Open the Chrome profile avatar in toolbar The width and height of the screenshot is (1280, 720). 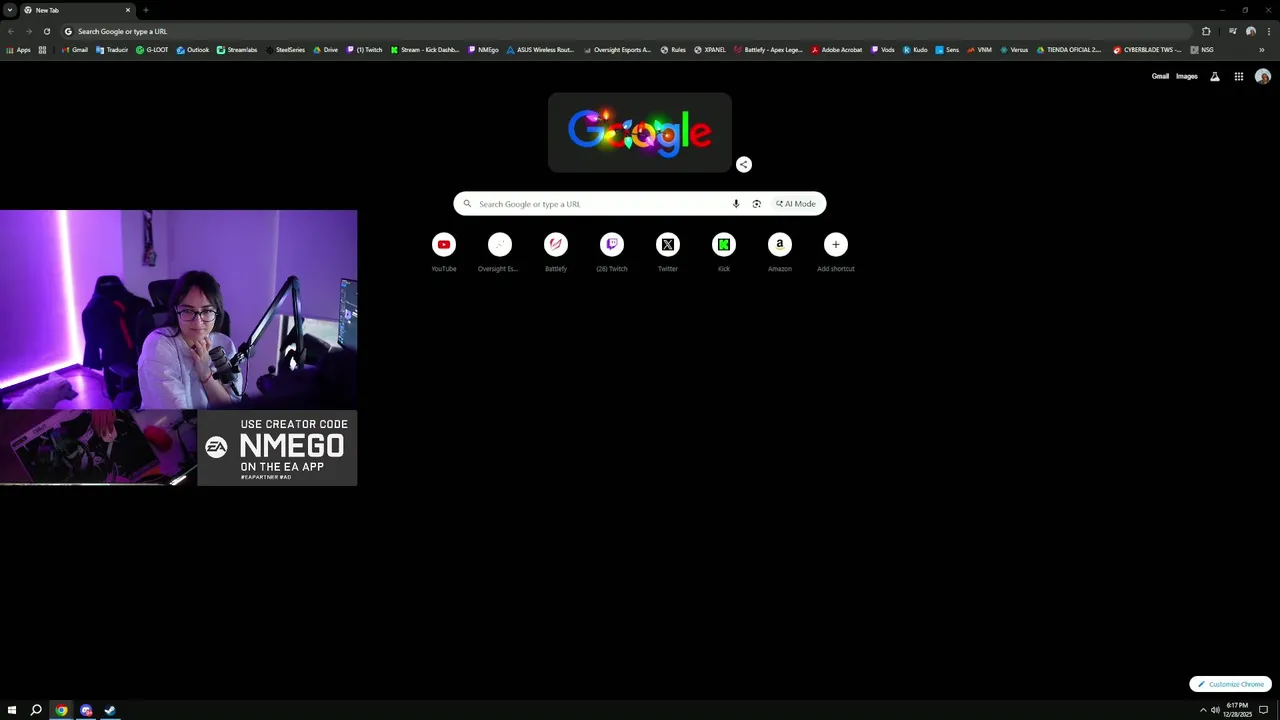[1251, 31]
